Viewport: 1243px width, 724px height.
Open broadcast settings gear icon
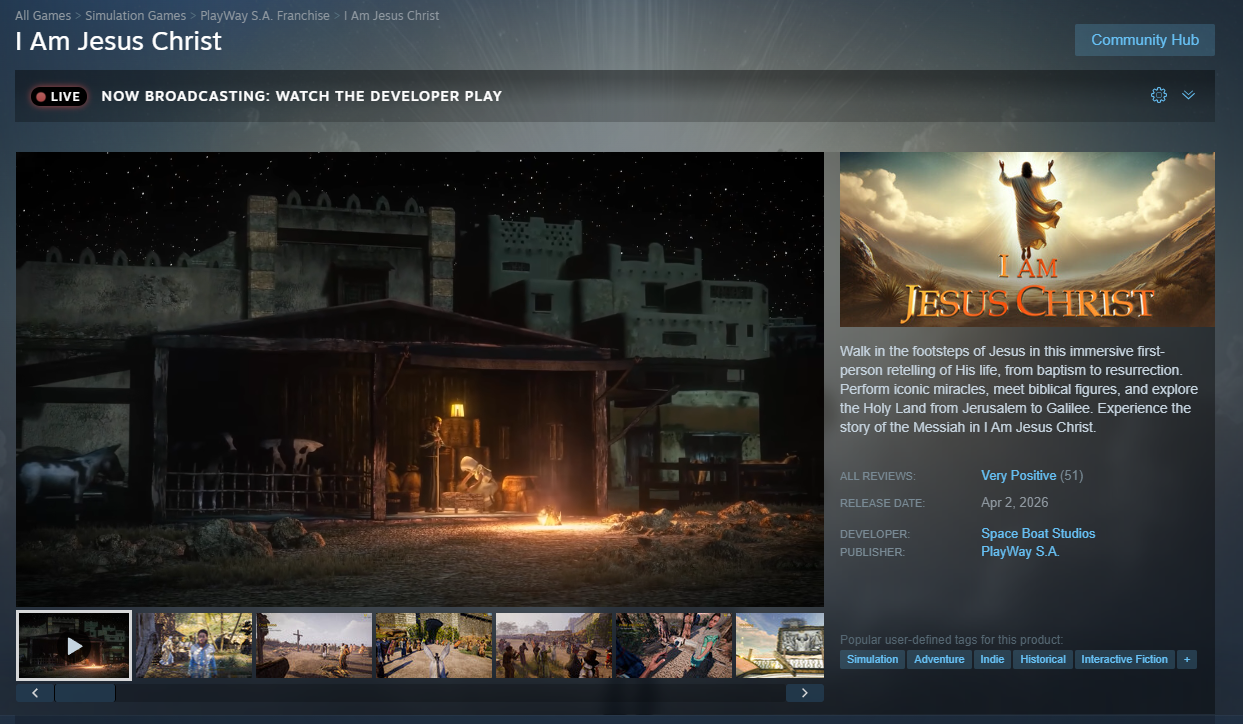(x=1159, y=95)
